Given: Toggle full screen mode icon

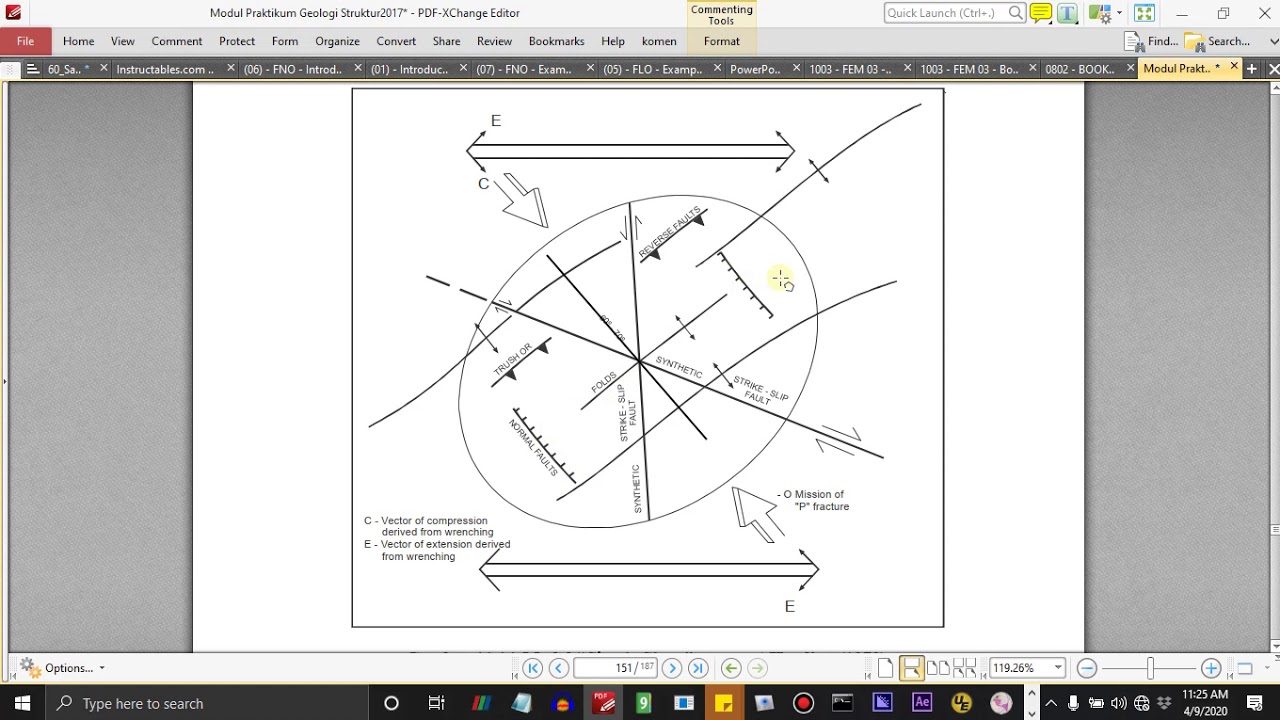Looking at the screenshot, I should click(1144, 13).
